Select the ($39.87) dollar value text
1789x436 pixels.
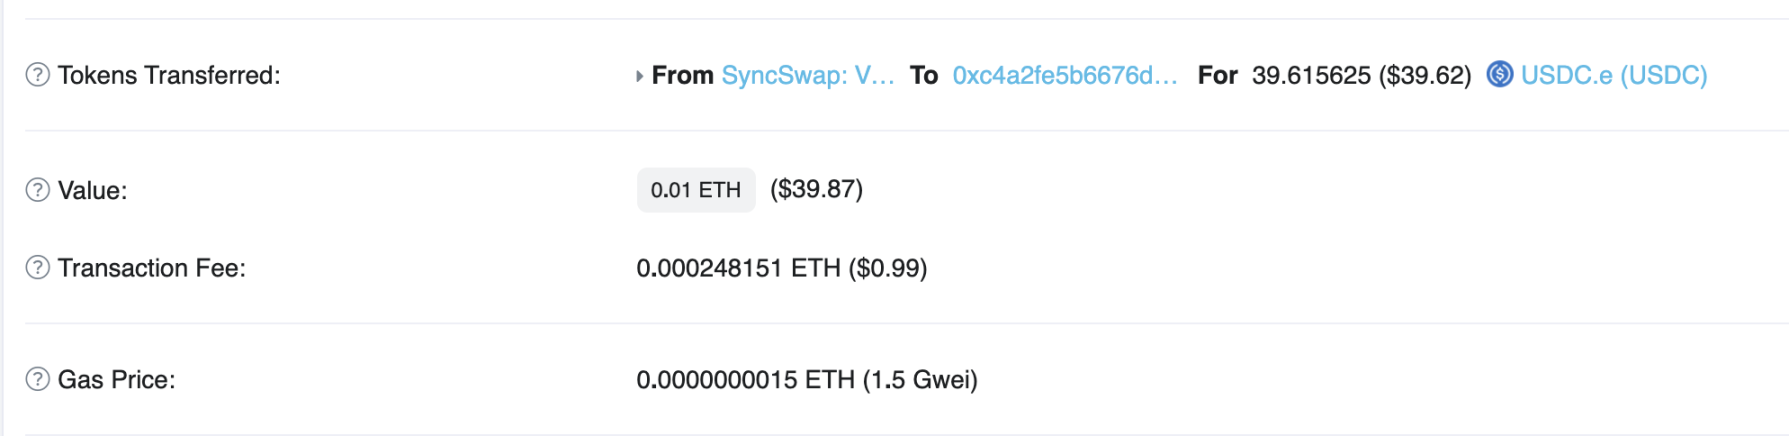click(816, 189)
